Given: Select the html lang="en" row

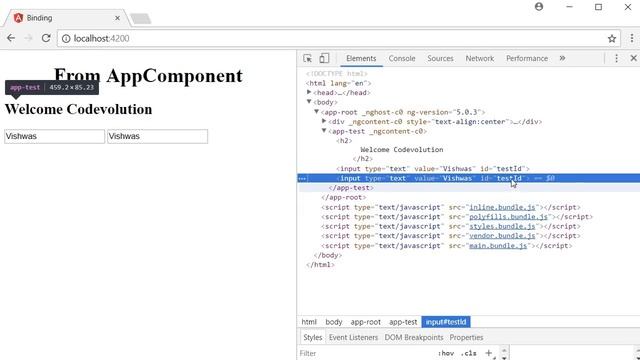Looking at the screenshot, I should click(x=338, y=83).
